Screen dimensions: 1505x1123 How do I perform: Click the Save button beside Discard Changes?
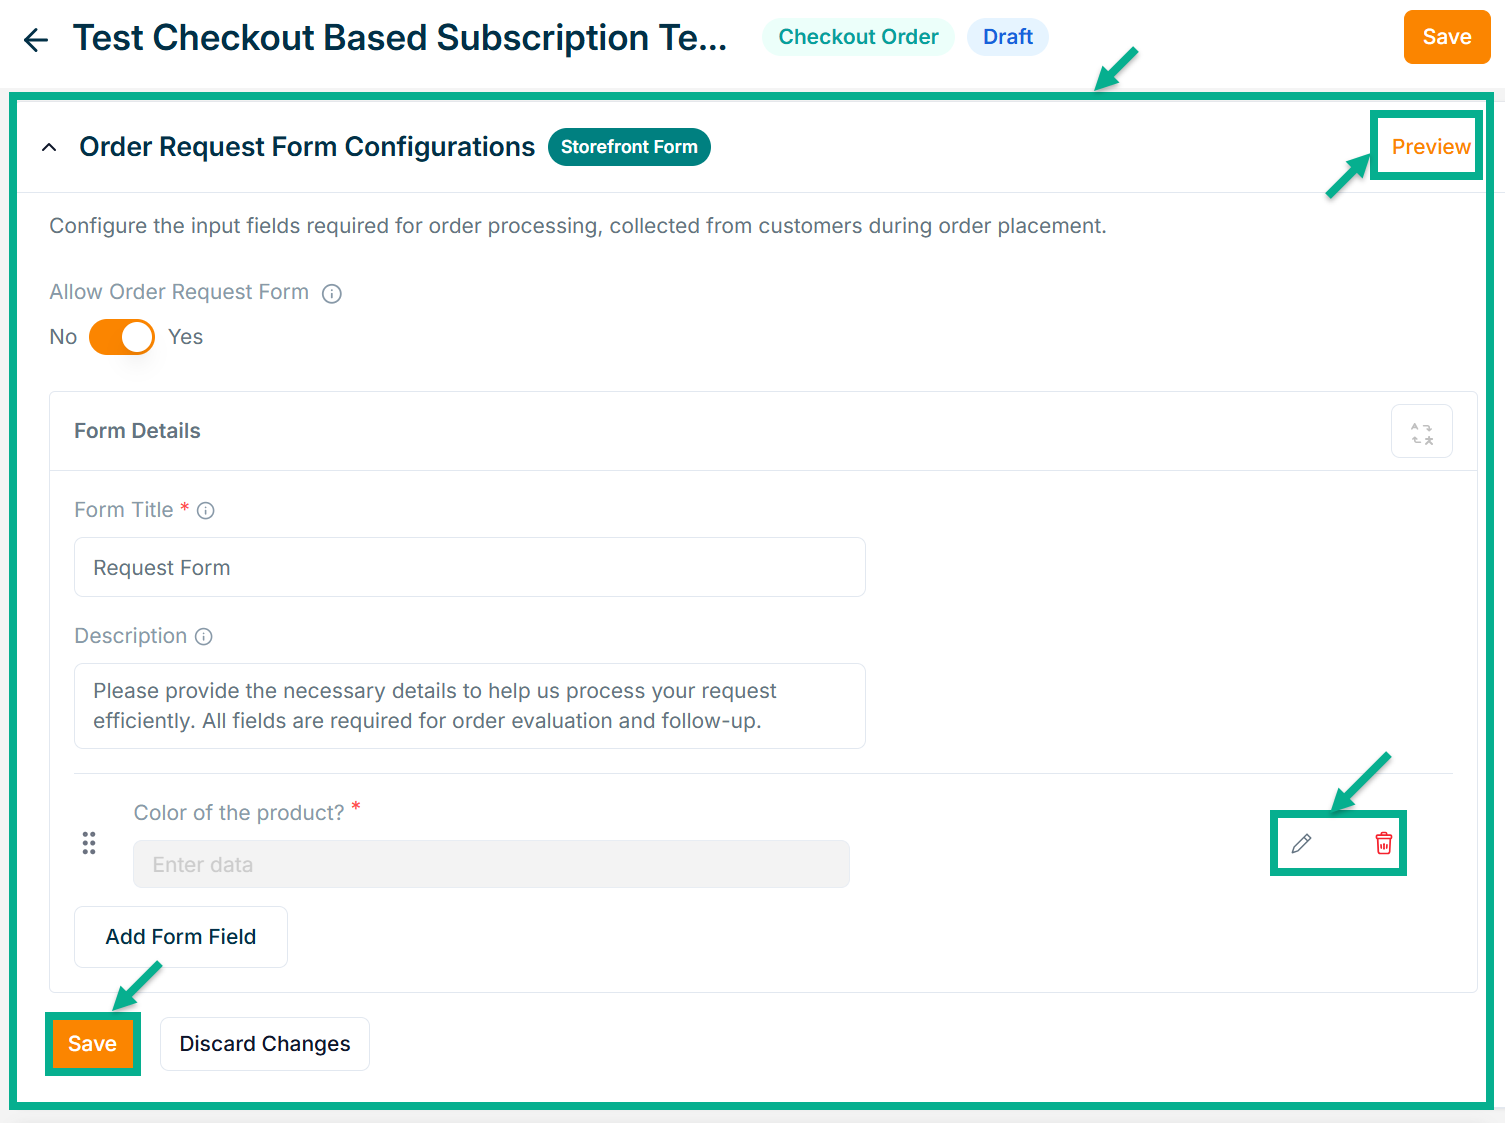point(92,1044)
